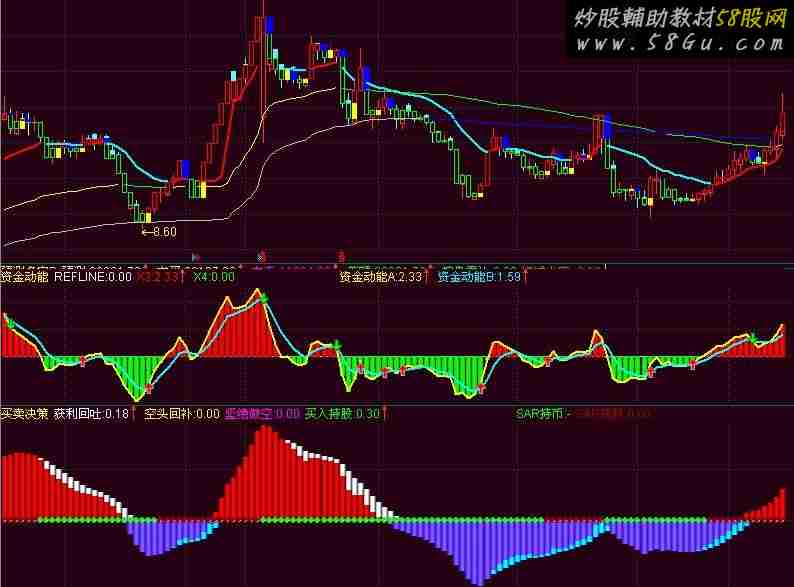The image size is (794, 587).
Task: Click the green cross marker on the highest 资金动能 peak
Action: pyautogui.click(x=263, y=299)
